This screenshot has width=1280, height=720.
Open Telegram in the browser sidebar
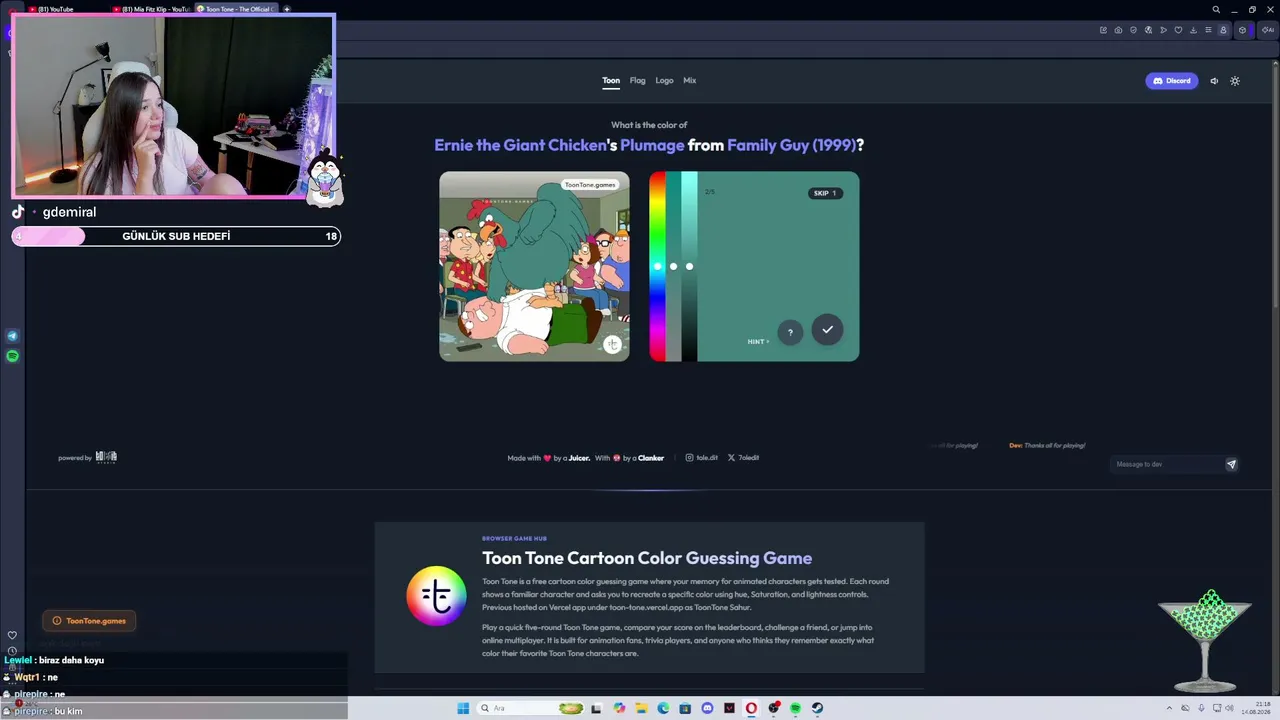tap(12, 336)
